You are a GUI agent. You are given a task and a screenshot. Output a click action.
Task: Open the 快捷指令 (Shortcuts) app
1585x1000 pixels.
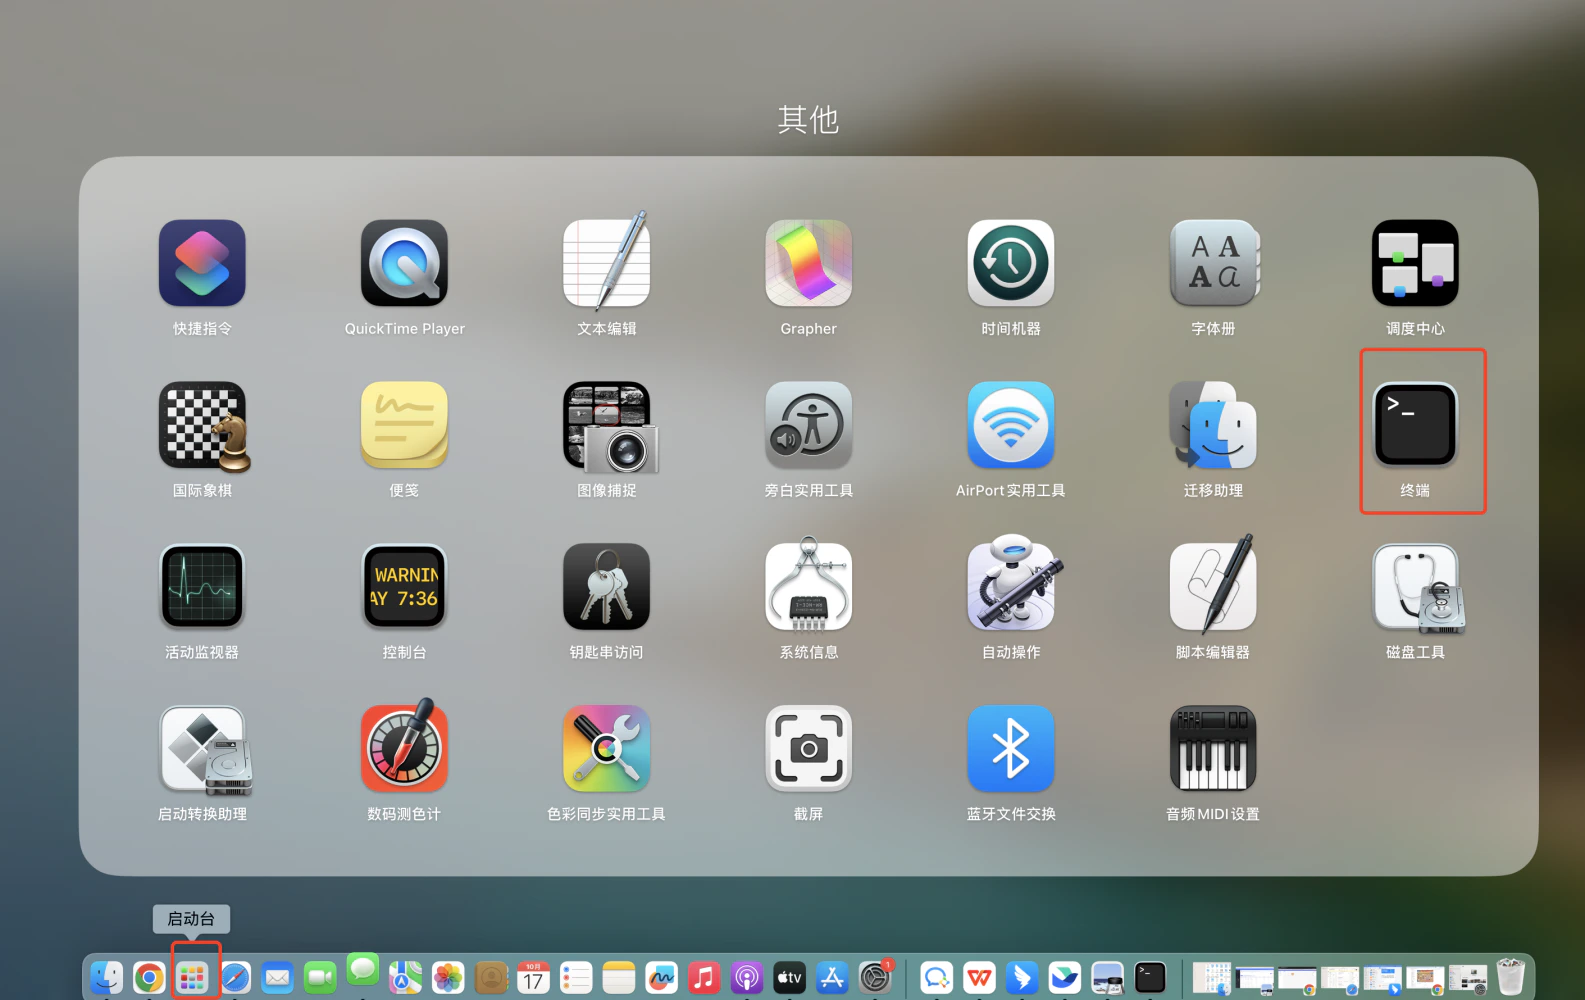point(202,263)
